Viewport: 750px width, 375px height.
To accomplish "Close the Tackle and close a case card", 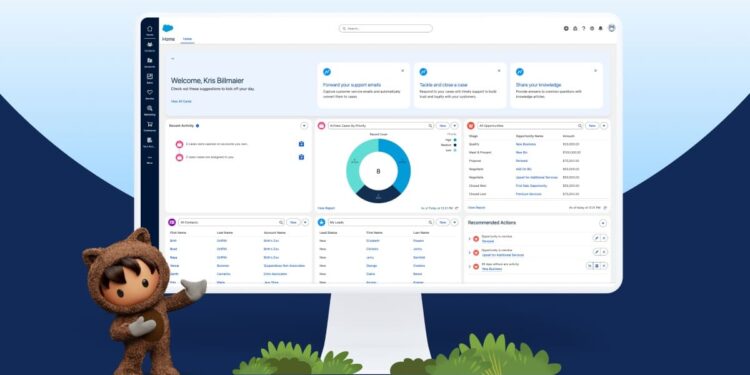I will pos(499,71).
